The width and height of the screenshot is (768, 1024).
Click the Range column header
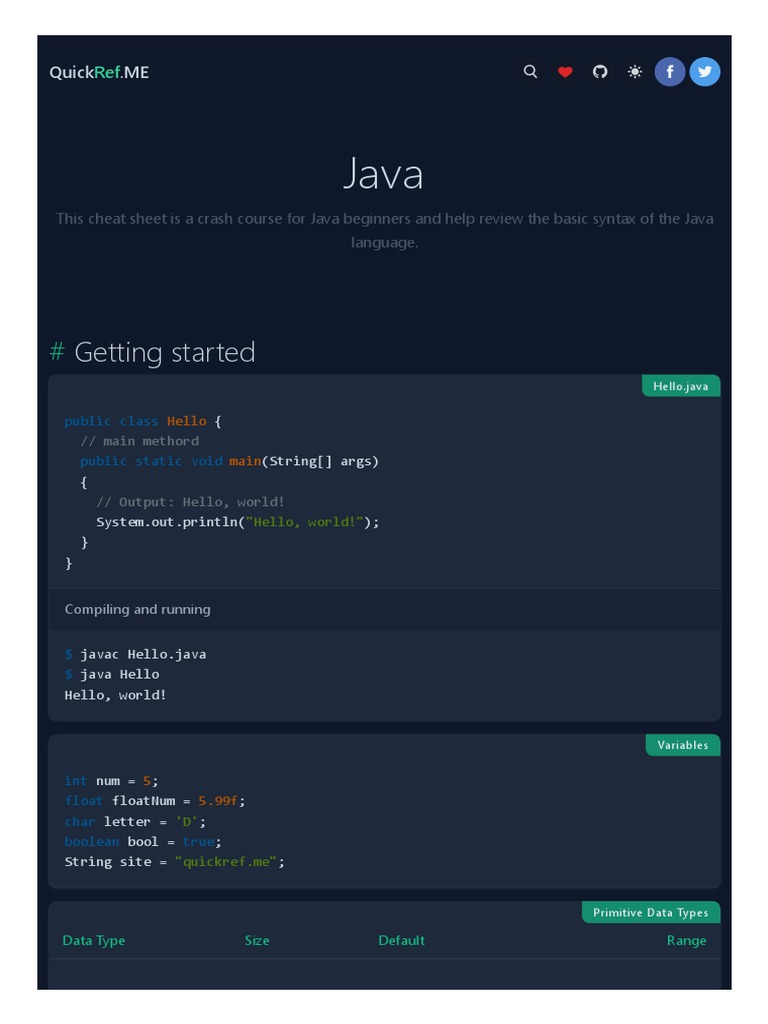(x=686, y=940)
